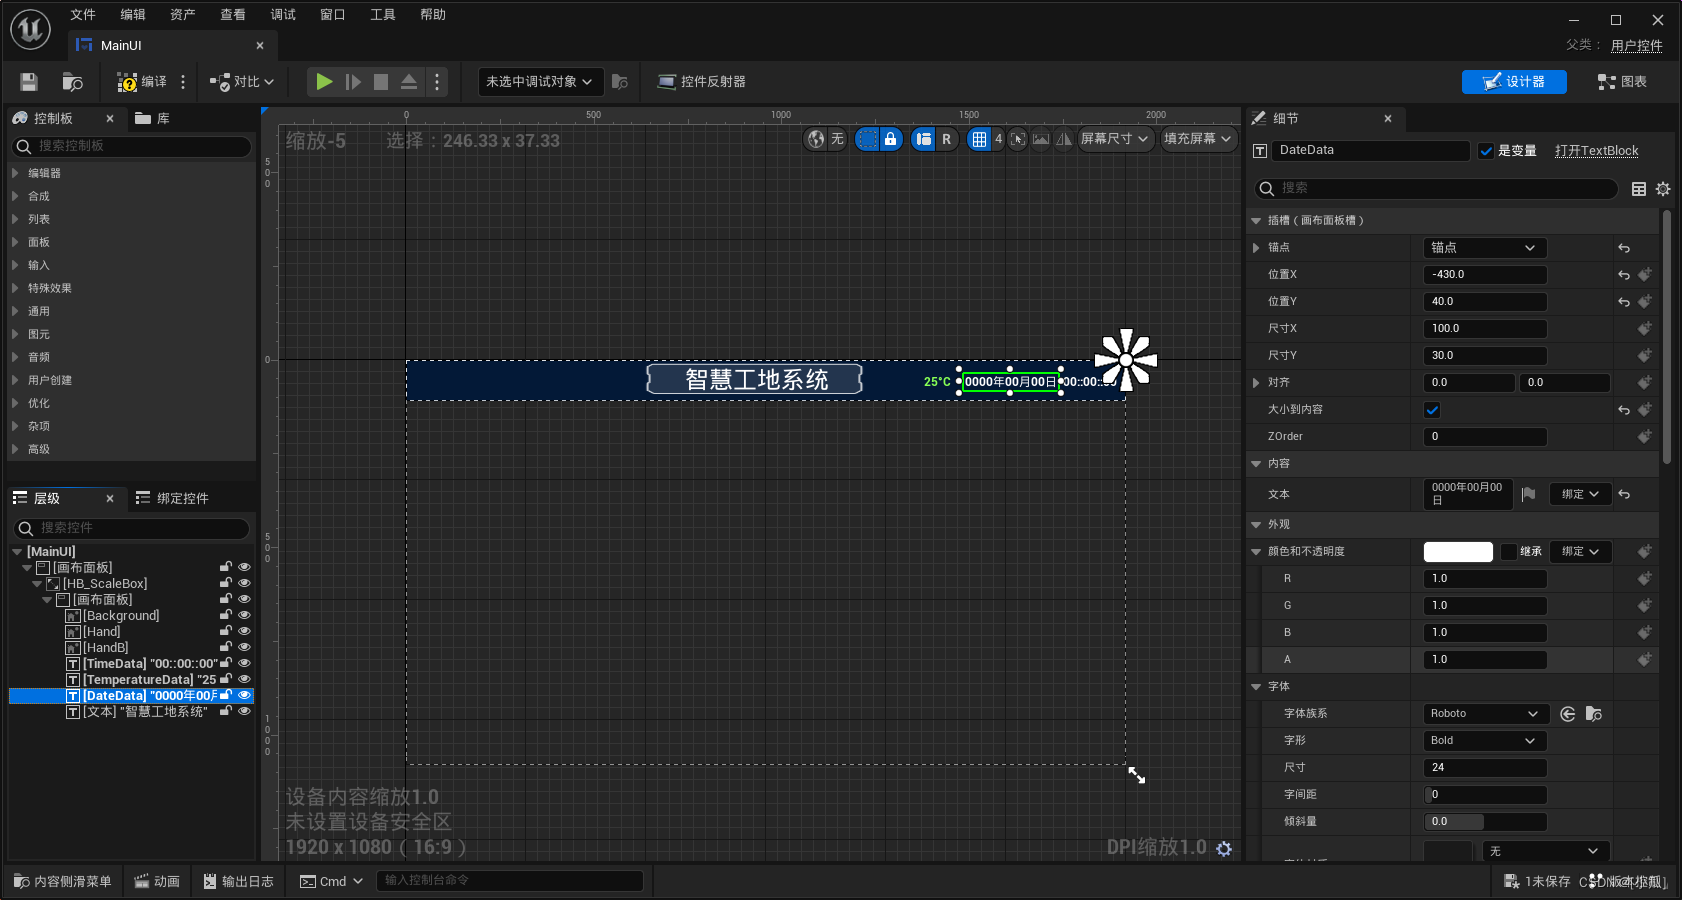Open the Fill Screen dropdown
Image resolution: width=1682 pixels, height=900 pixels.
(x=1198, y=139)
